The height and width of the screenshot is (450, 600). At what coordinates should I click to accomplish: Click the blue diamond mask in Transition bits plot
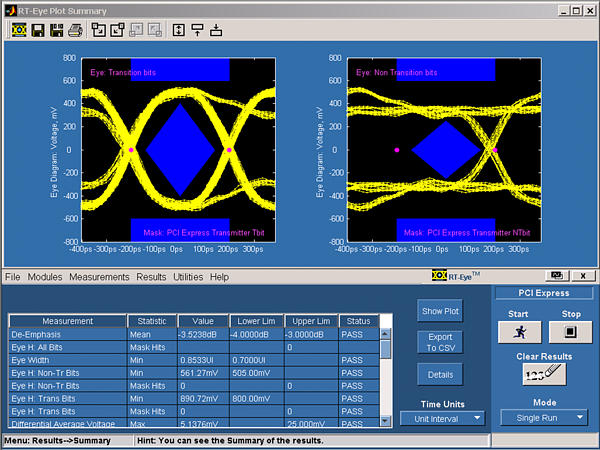coord(180,150)
